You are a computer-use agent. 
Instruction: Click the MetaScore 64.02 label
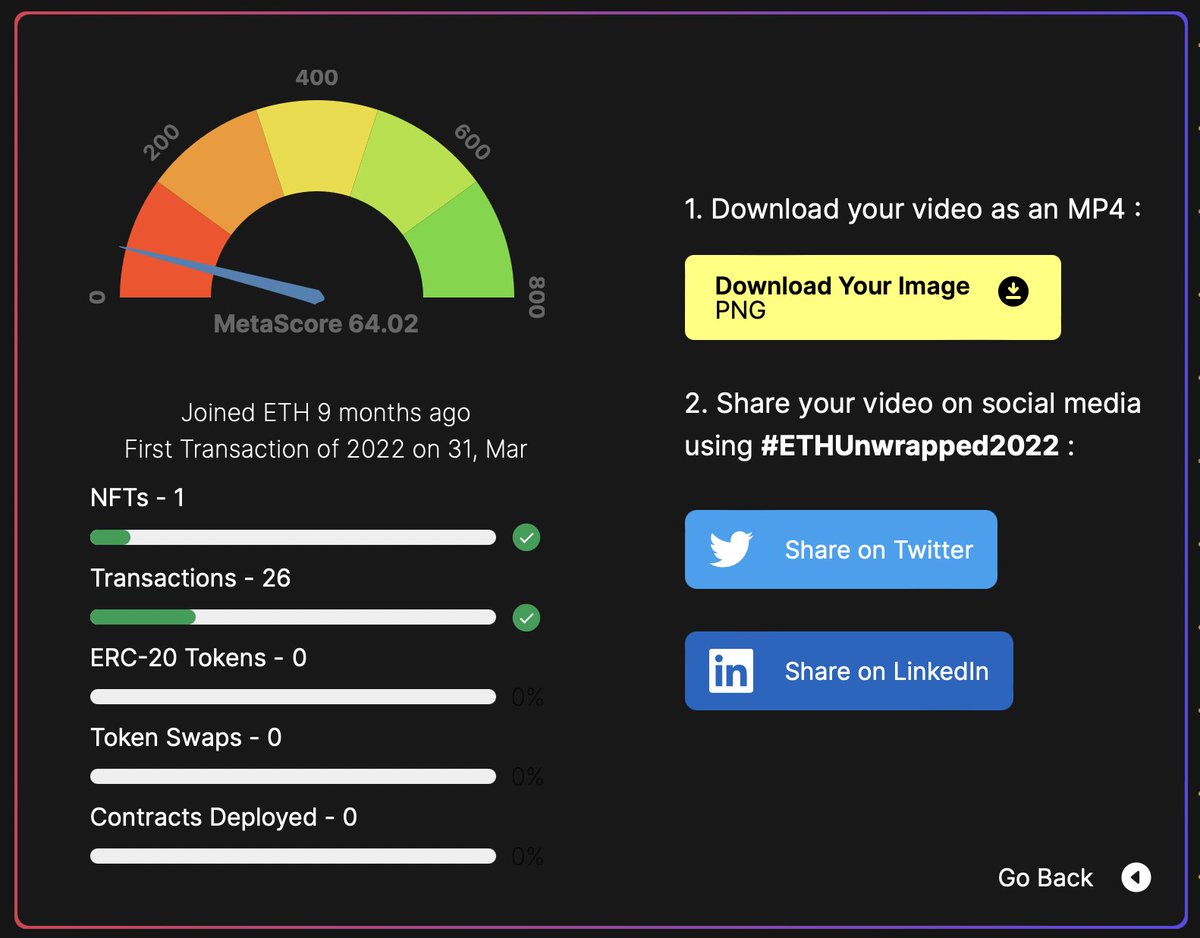pyautogui.click(x=316, y=324)
